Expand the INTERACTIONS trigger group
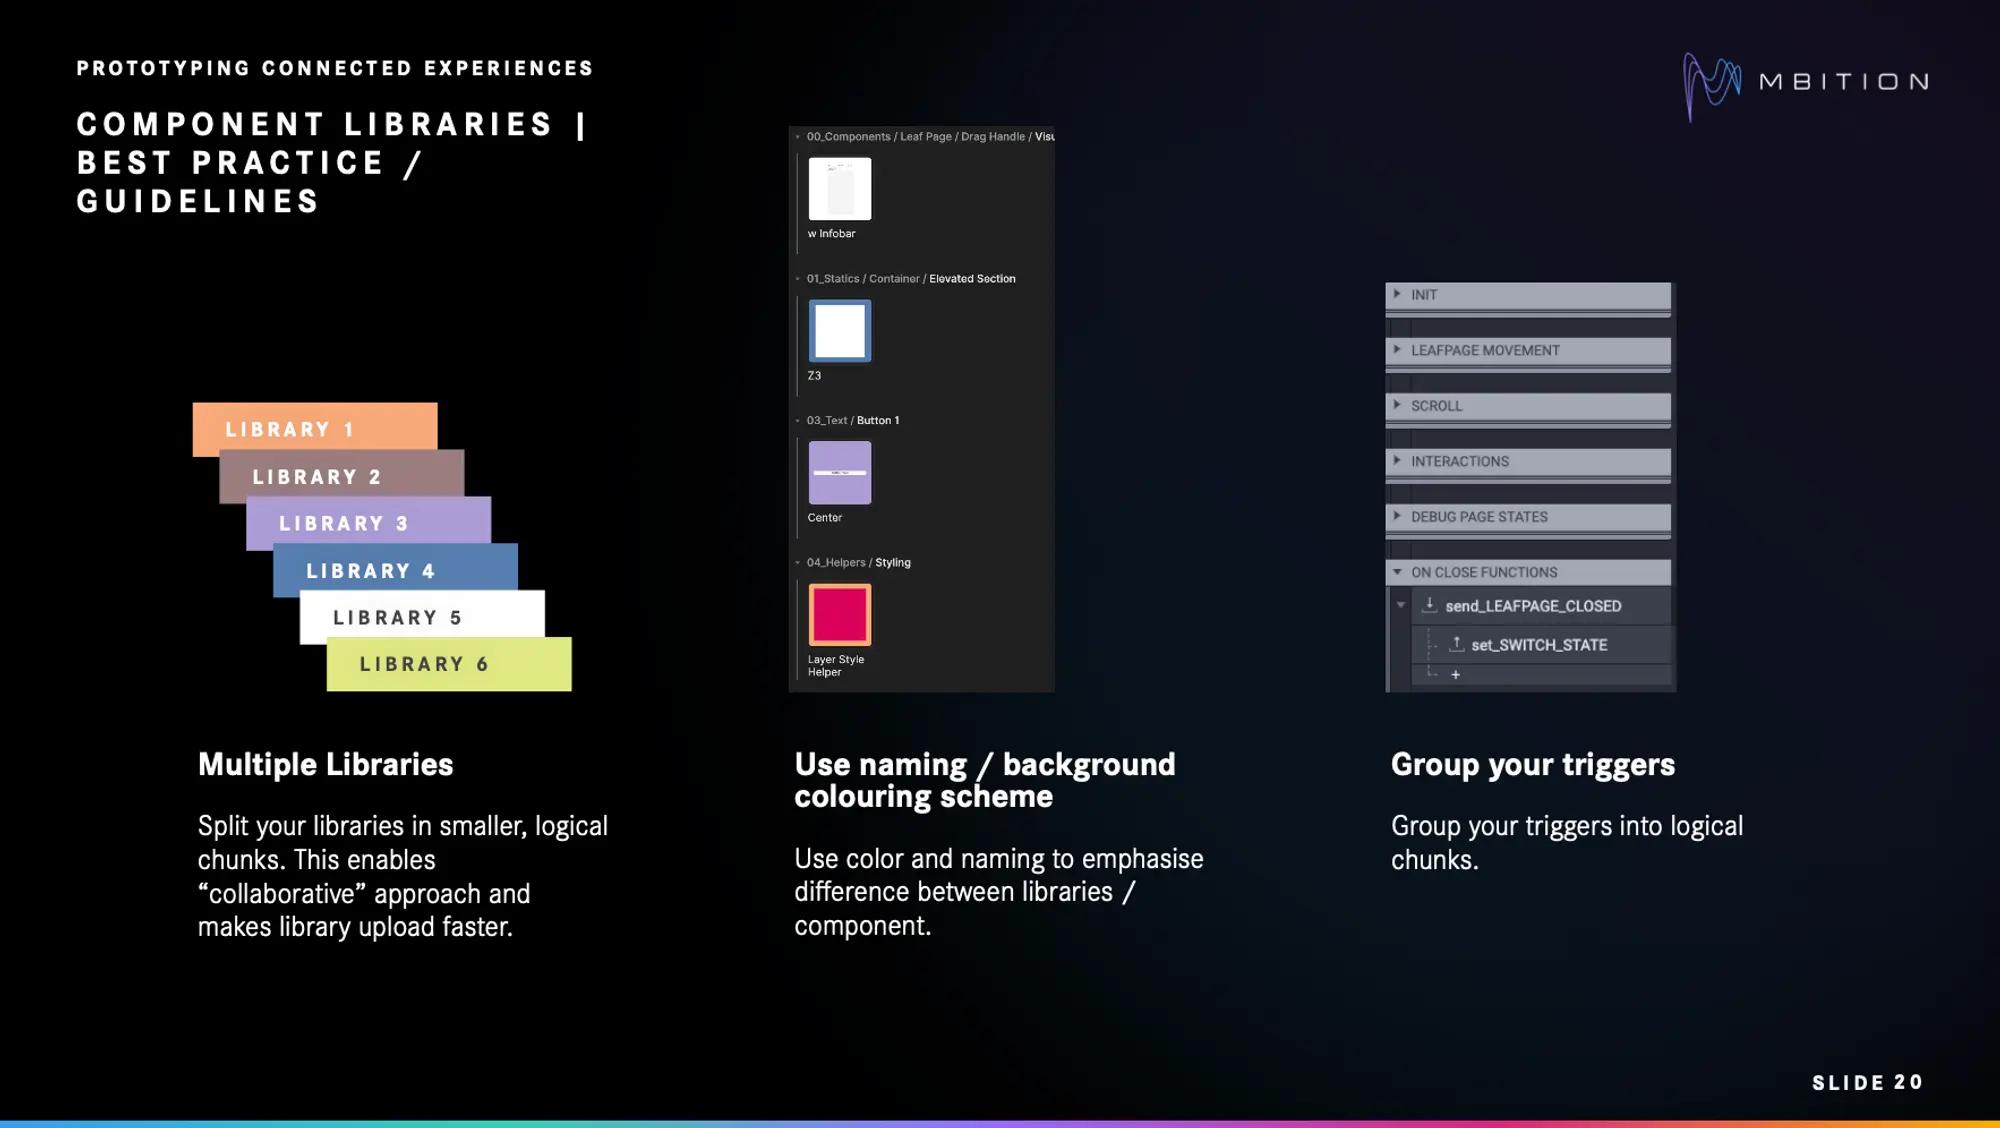The height and width of the screenshot is (1128, 2000). click(x=1397, y=460)
